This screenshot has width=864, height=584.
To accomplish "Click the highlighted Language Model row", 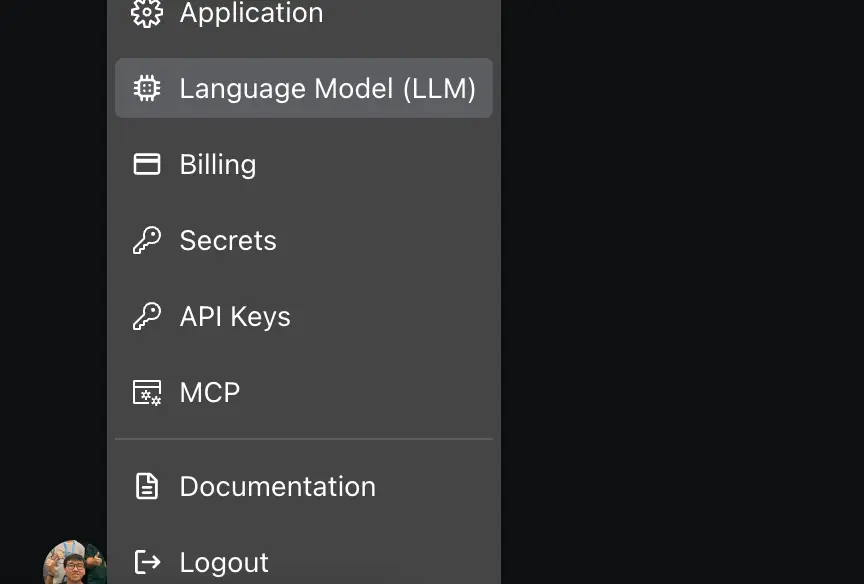I will tap(303, 88).
